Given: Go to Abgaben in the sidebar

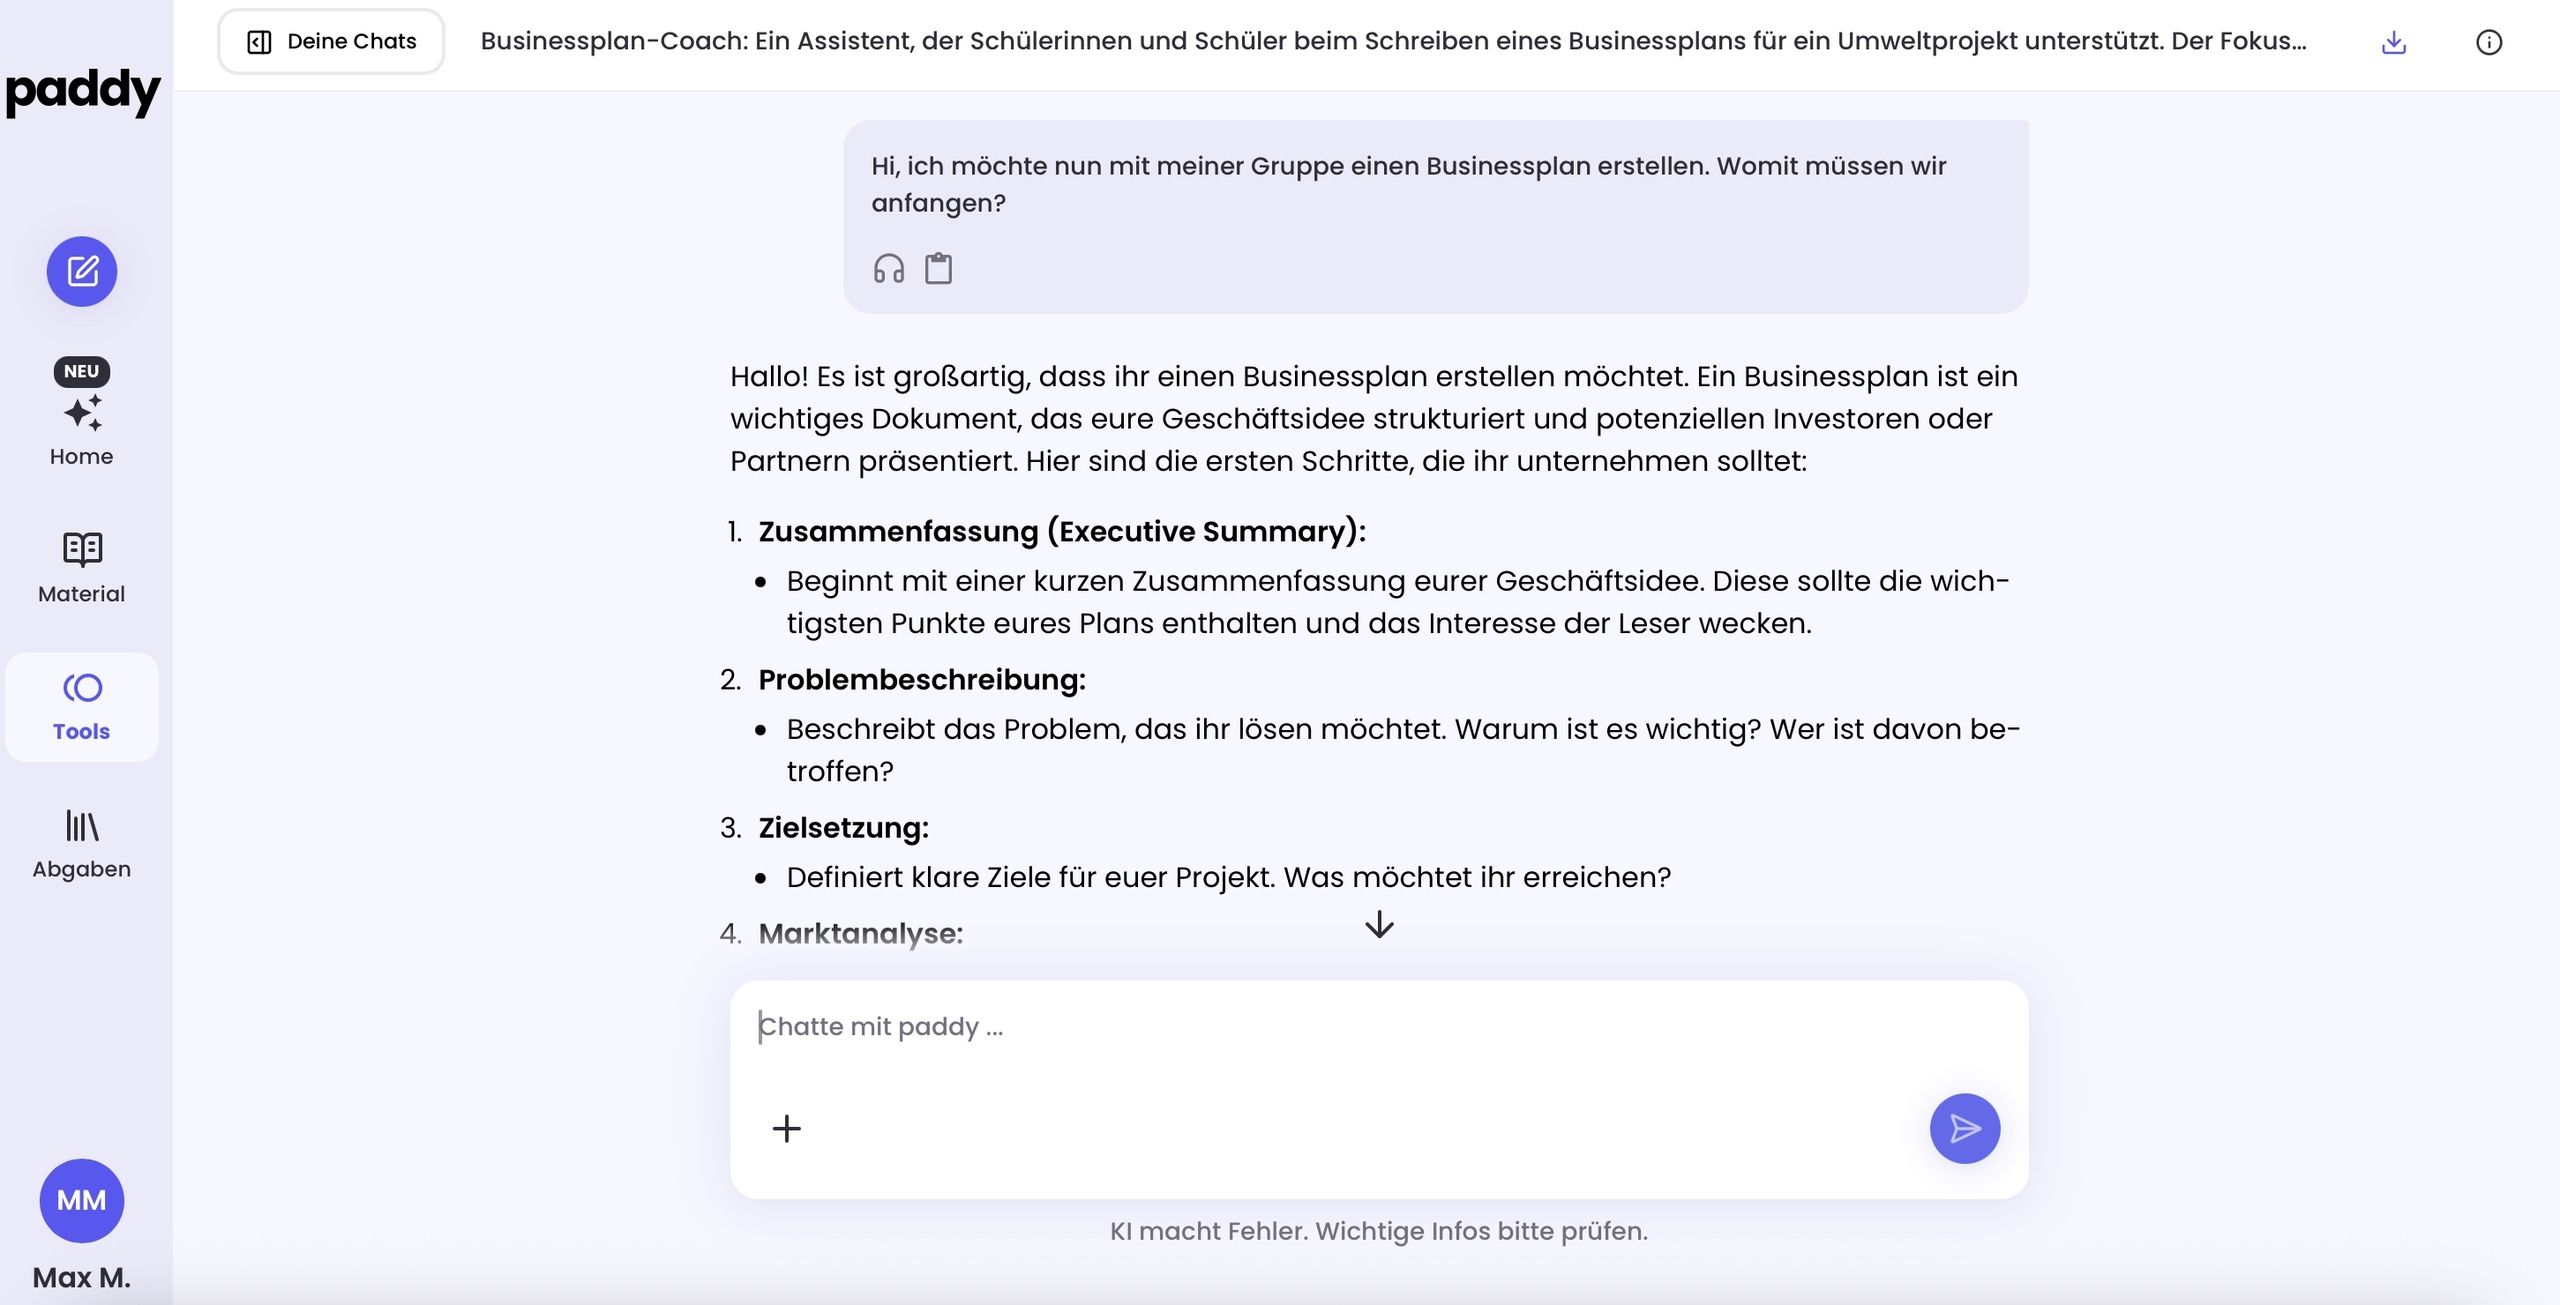Looking at the screenshot, I should (x=82, y=843).
